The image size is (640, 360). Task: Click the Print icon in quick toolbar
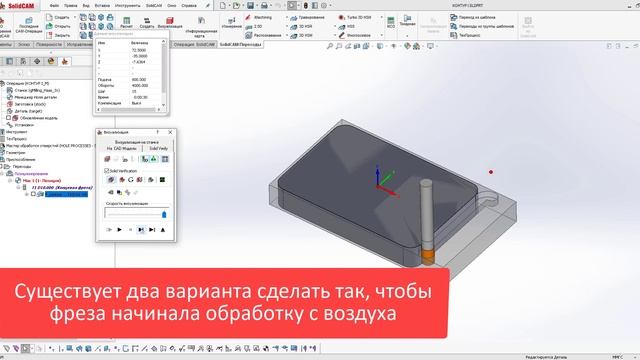264,5
